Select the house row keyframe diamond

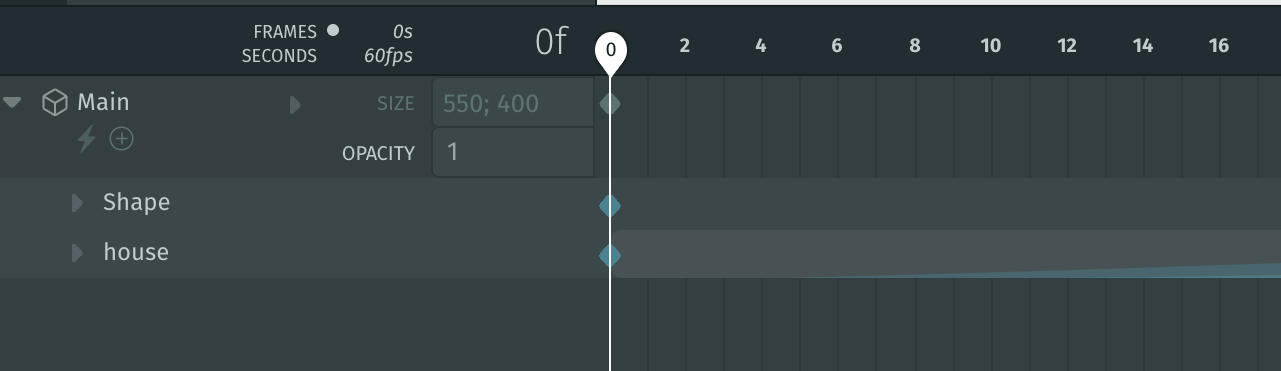(x=610, y=255)
